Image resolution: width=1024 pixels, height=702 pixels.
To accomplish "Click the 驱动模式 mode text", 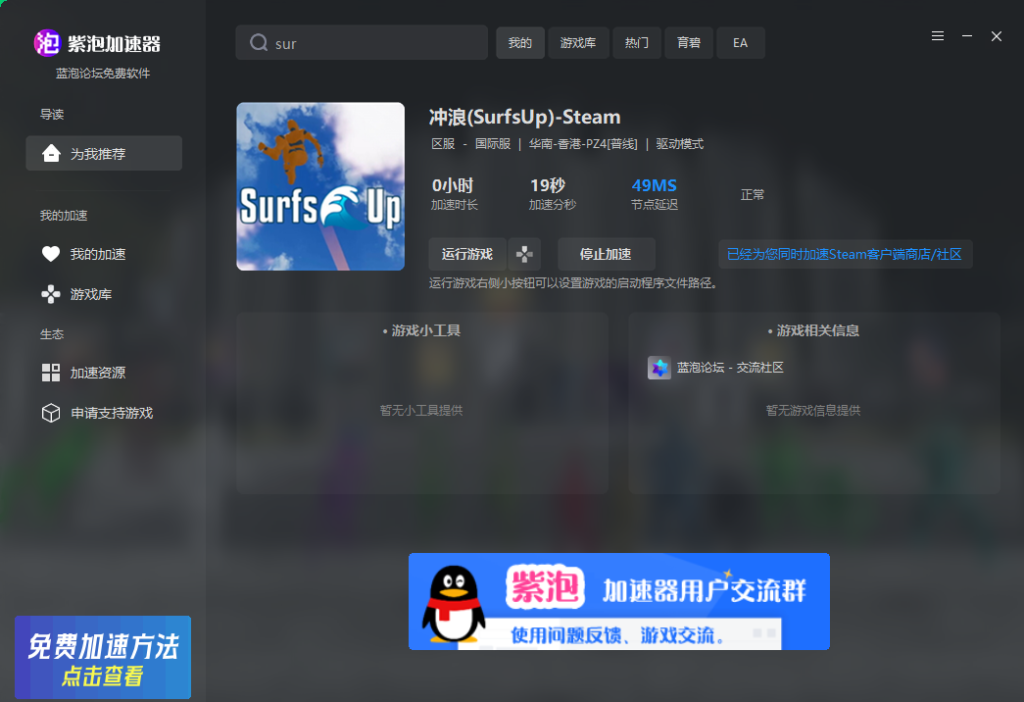I will coord(680,144).
